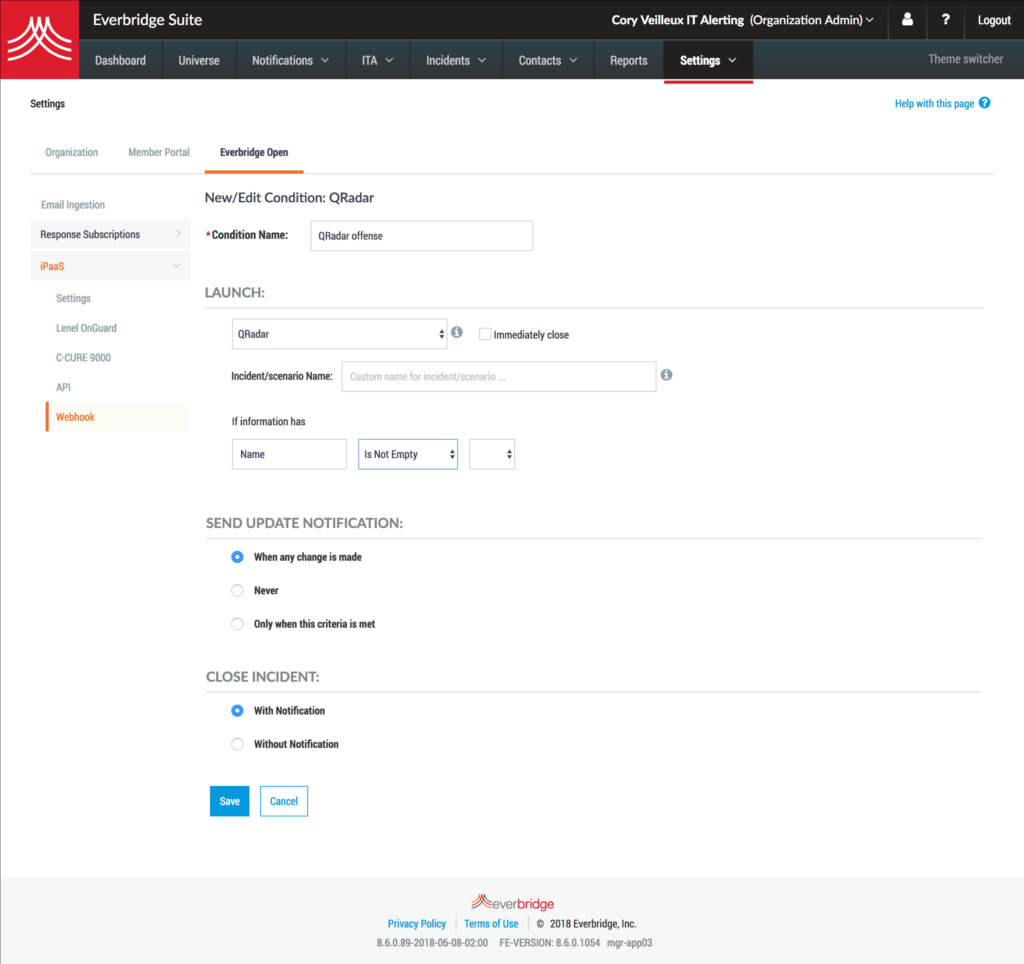Click the 'Settings' breadcrumb text
Viewport: 1024px width, 964px height.
(48, 103)
